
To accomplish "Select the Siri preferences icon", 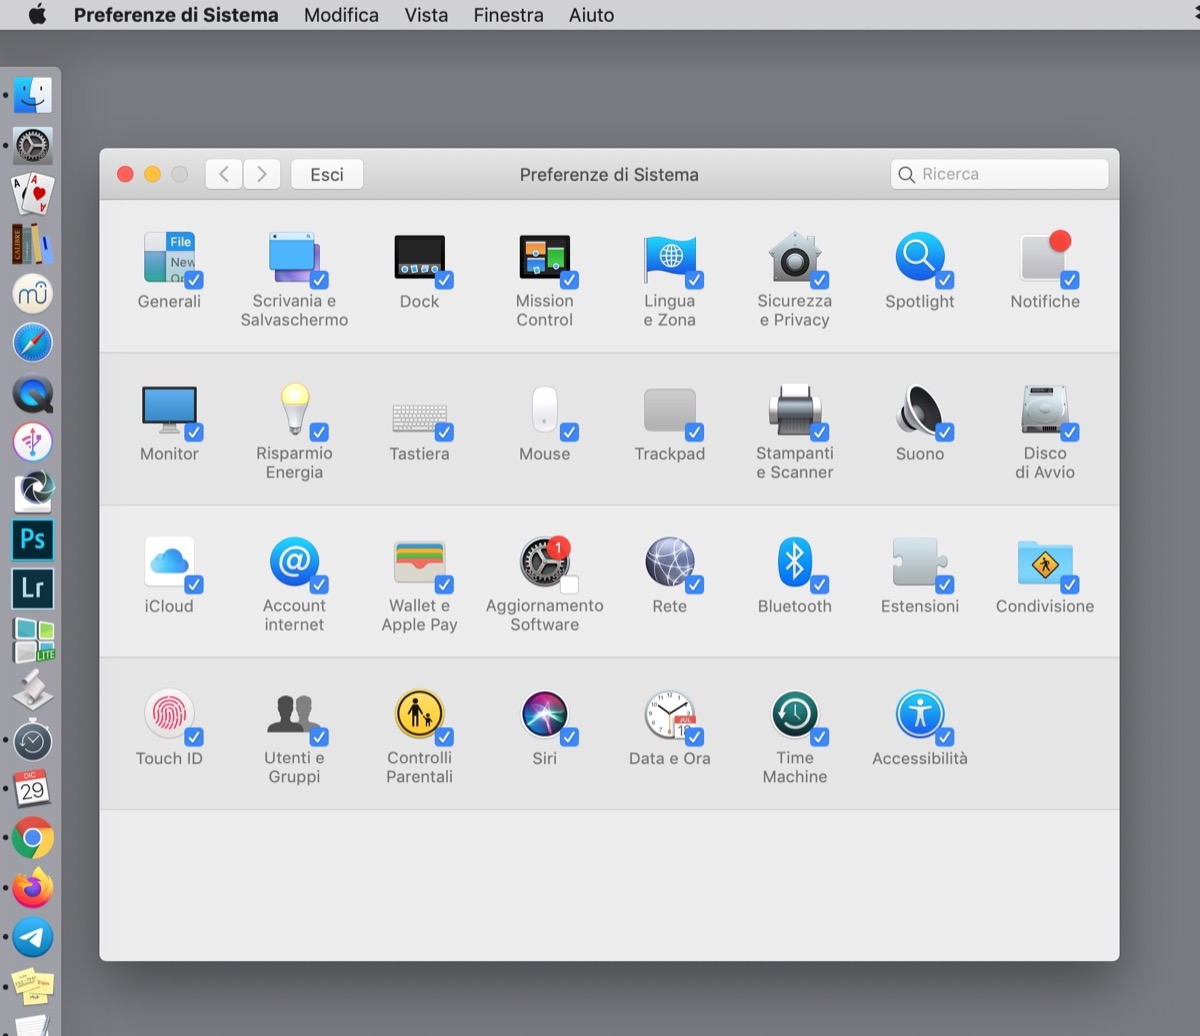I will pyautogui.click(x=544, y=715).
